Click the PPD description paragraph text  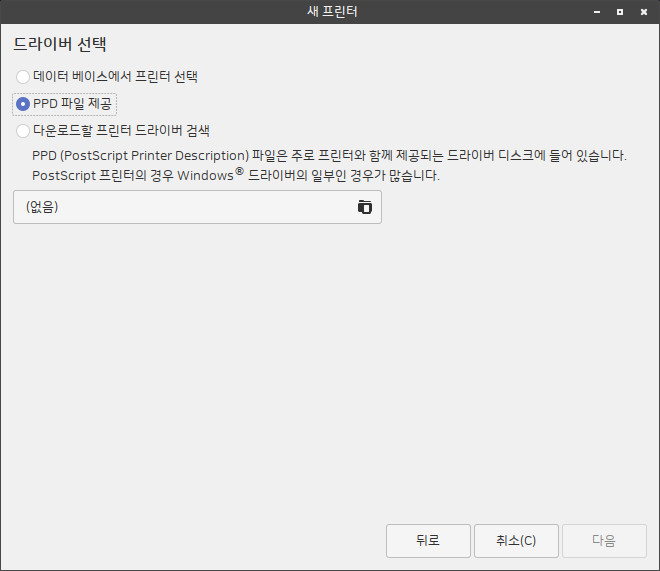(329, 155)
